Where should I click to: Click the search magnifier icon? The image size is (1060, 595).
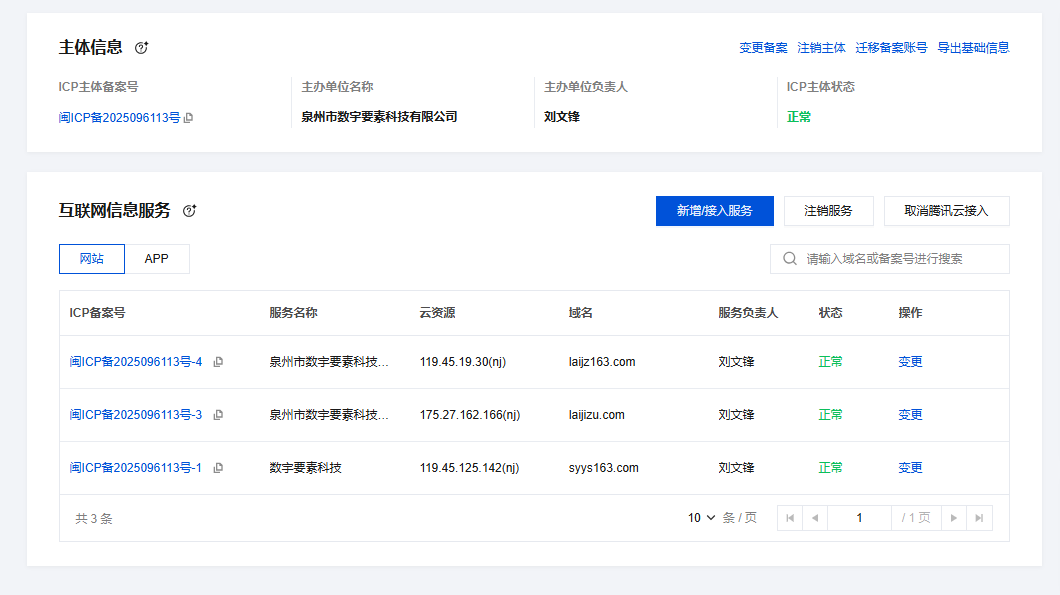pos(790,258)
